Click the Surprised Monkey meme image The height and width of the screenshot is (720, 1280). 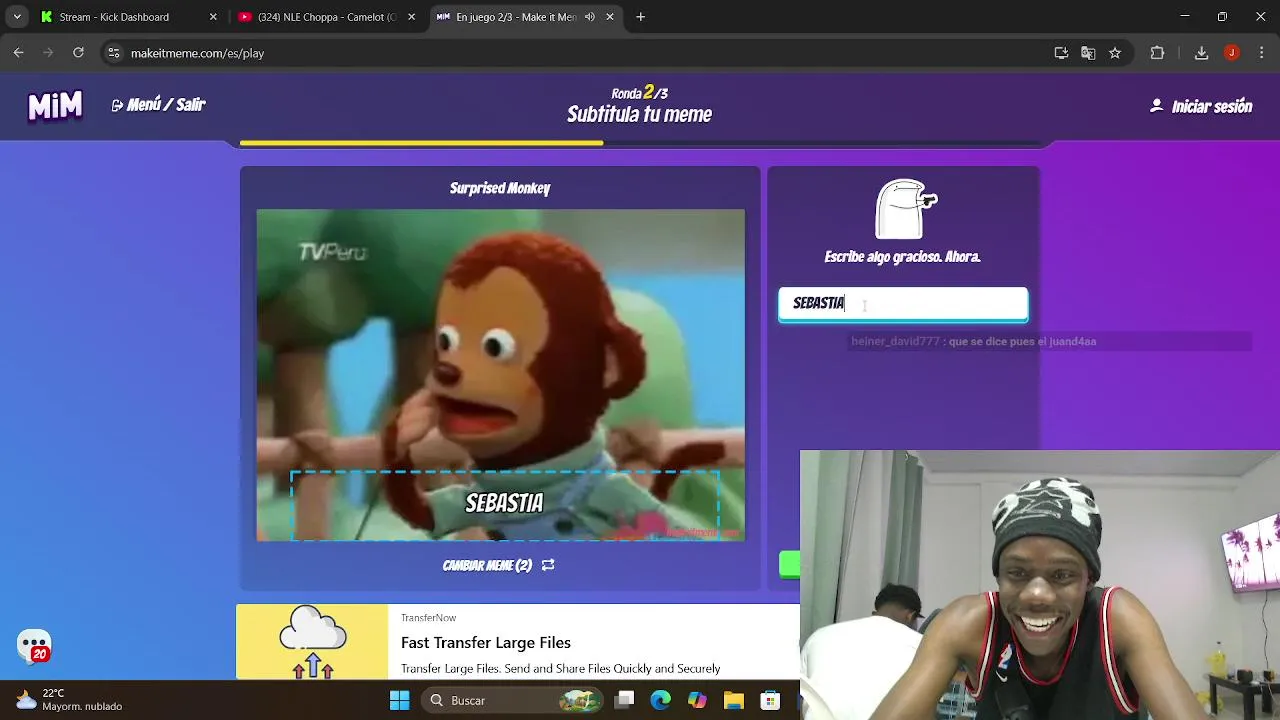point(500,375)
